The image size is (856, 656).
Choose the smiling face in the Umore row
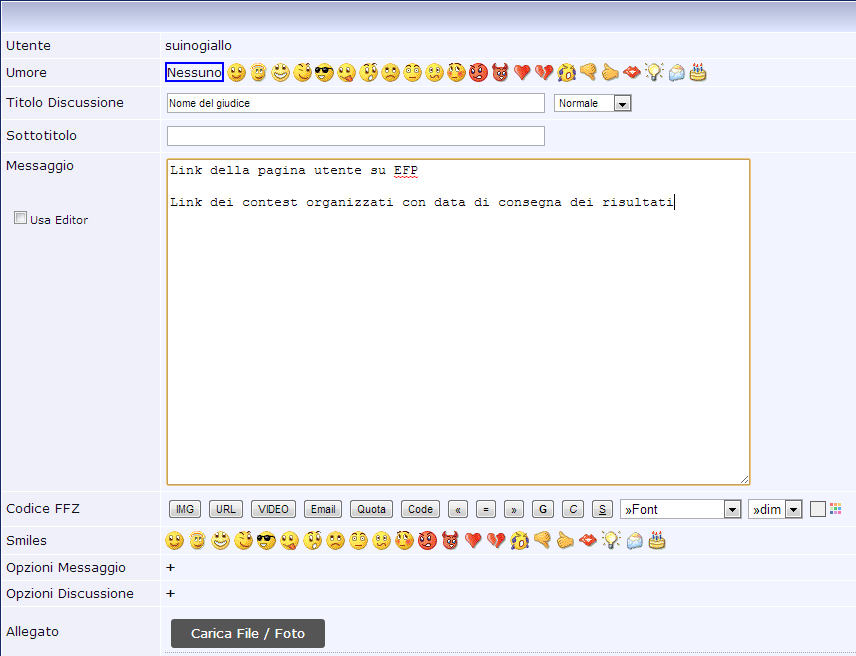236,73
